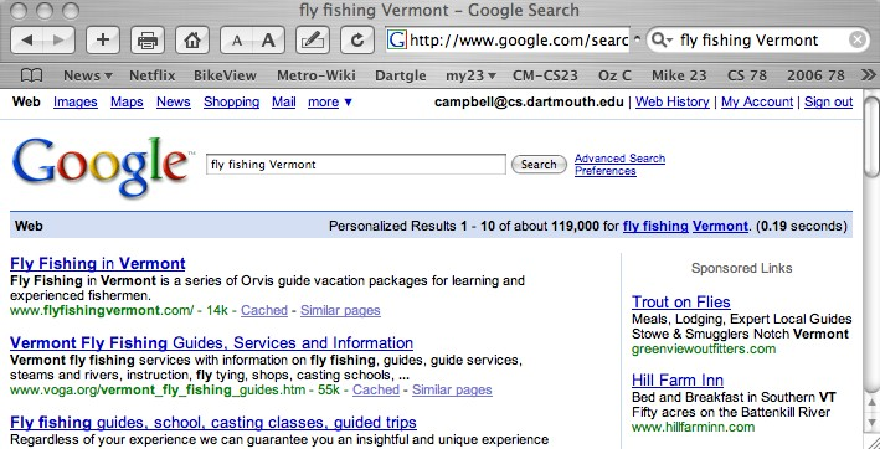Open Cached link for flyfishingvermont.com
Screen dimensions: 880x449
(x=264, y=310)
